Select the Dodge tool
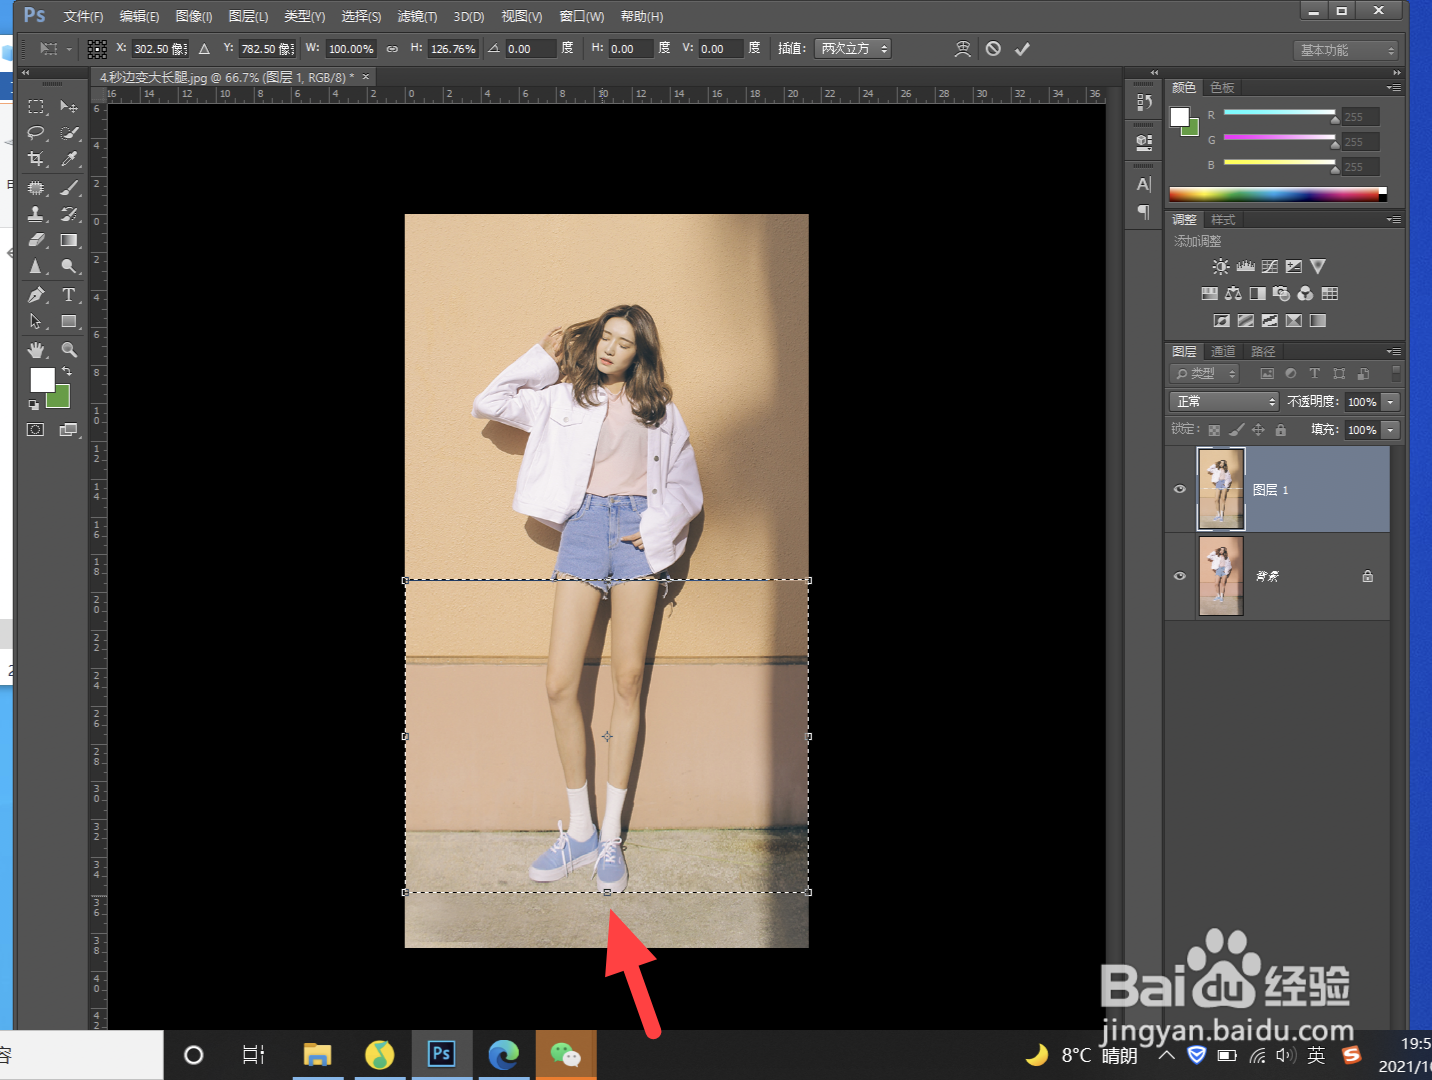Screen dimensions: 1432x1080 tap(69, 266)
